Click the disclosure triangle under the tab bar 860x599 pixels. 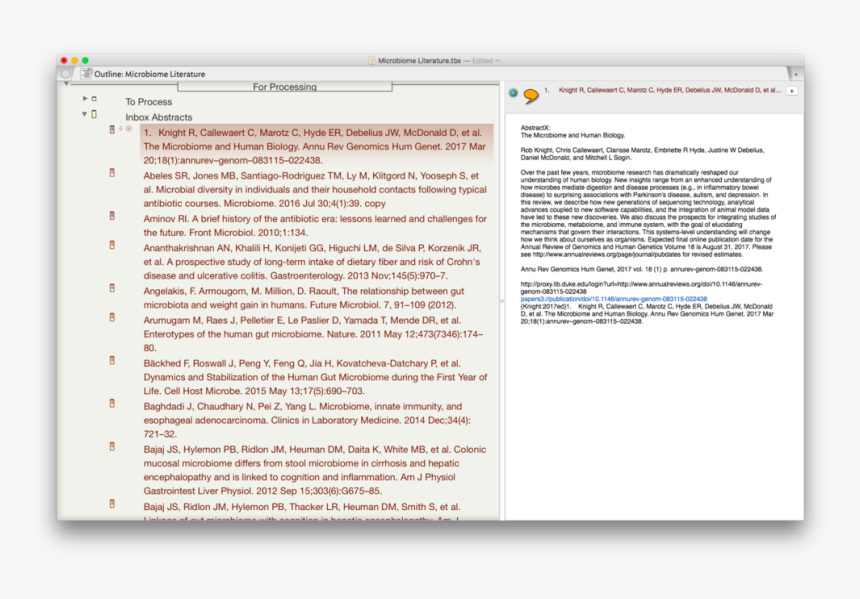pyautogui.click(x=66, y=84)
